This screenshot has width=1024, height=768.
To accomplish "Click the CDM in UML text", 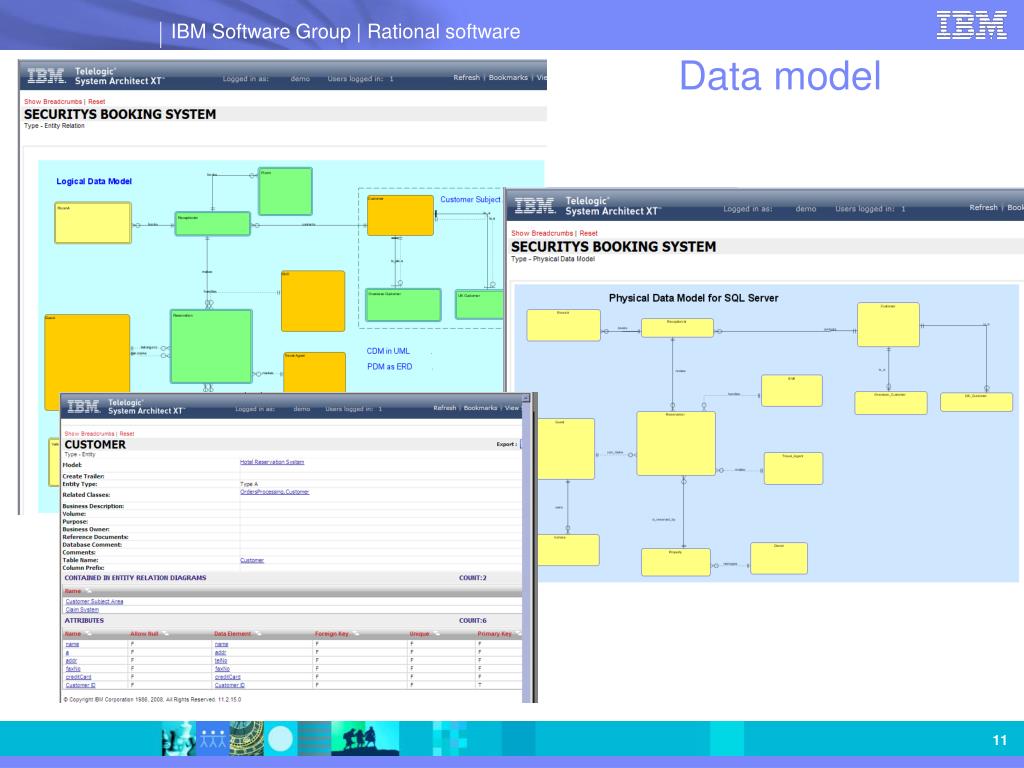I will (x=388, y=351).
